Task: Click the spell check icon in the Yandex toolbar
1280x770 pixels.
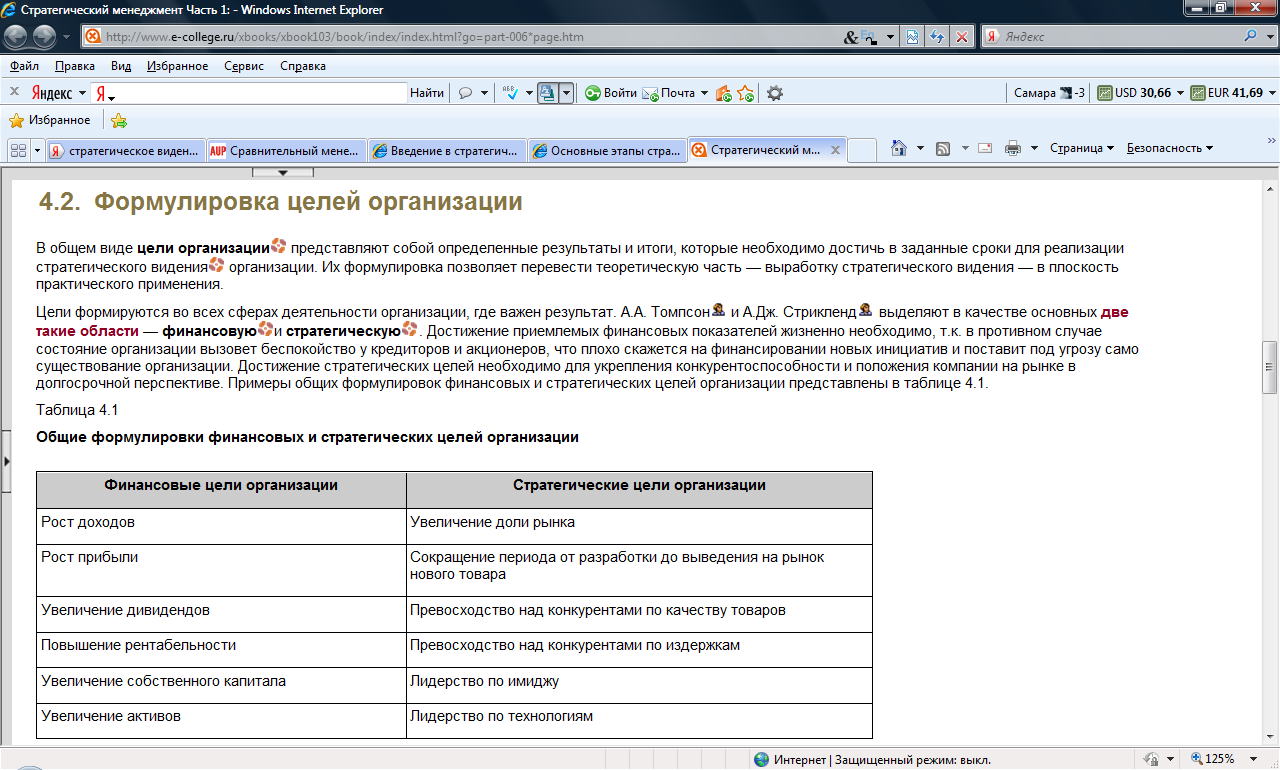Action: (x=510, y=93)
